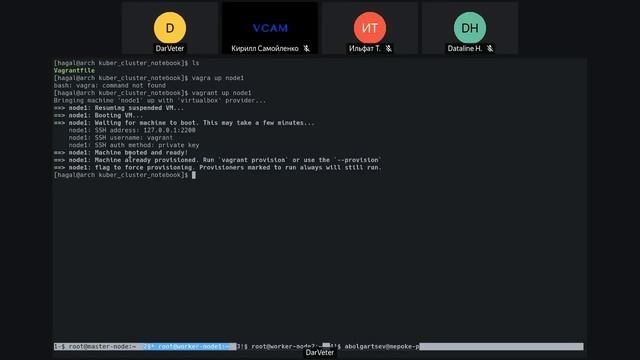Click the terminal cursor at the last prompt

pos(194,175)
